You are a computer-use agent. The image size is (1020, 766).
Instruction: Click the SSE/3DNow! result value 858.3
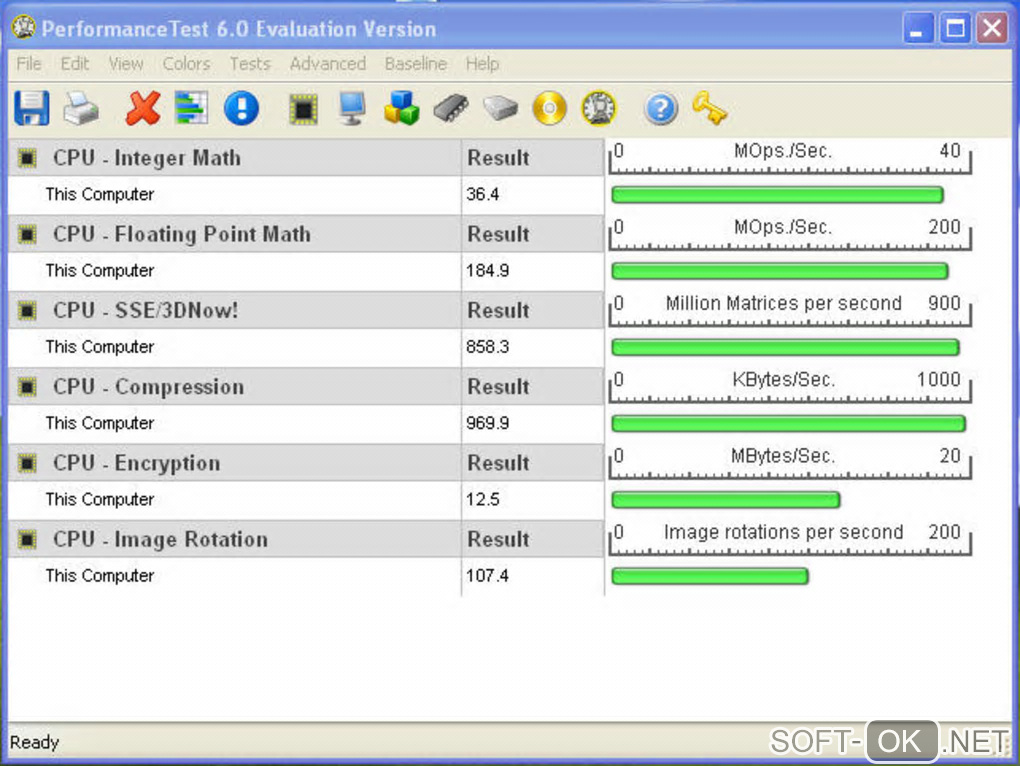coord(487,347)
